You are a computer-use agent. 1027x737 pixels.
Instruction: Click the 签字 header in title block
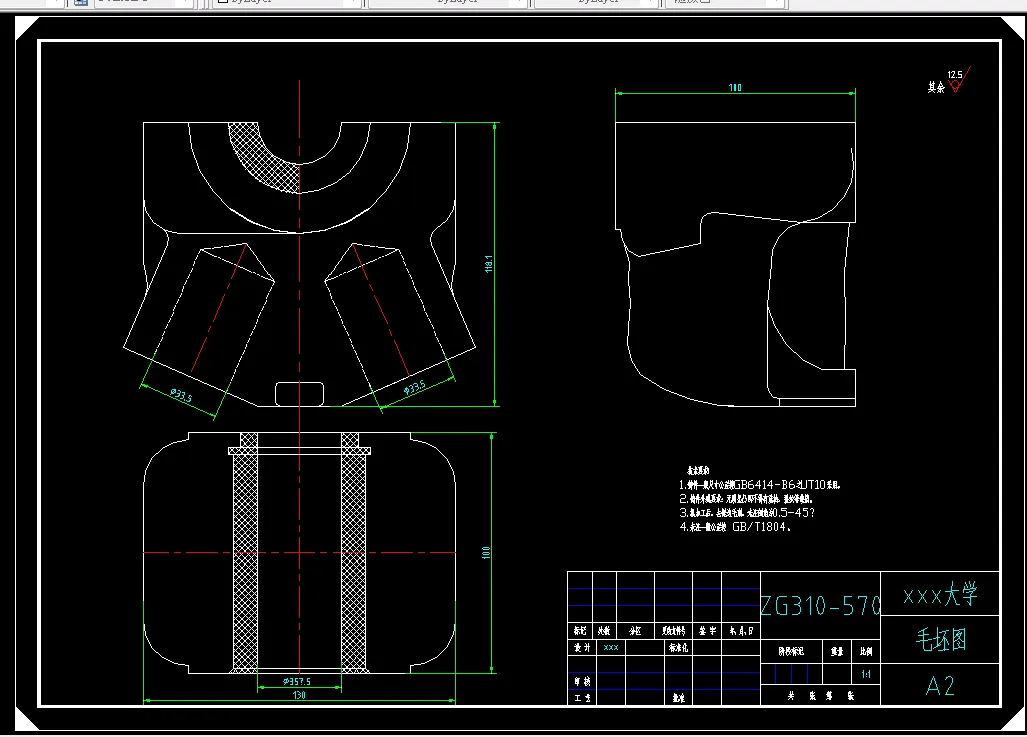[x=707, y=631]
